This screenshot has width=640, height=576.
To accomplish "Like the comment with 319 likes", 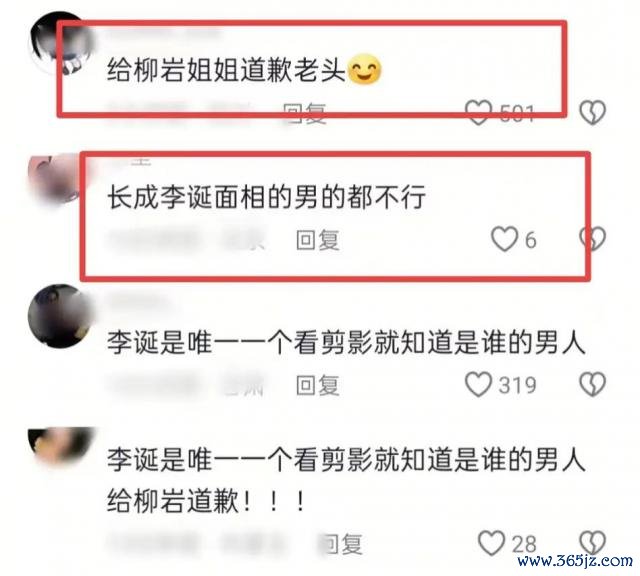I will (478, 385).
